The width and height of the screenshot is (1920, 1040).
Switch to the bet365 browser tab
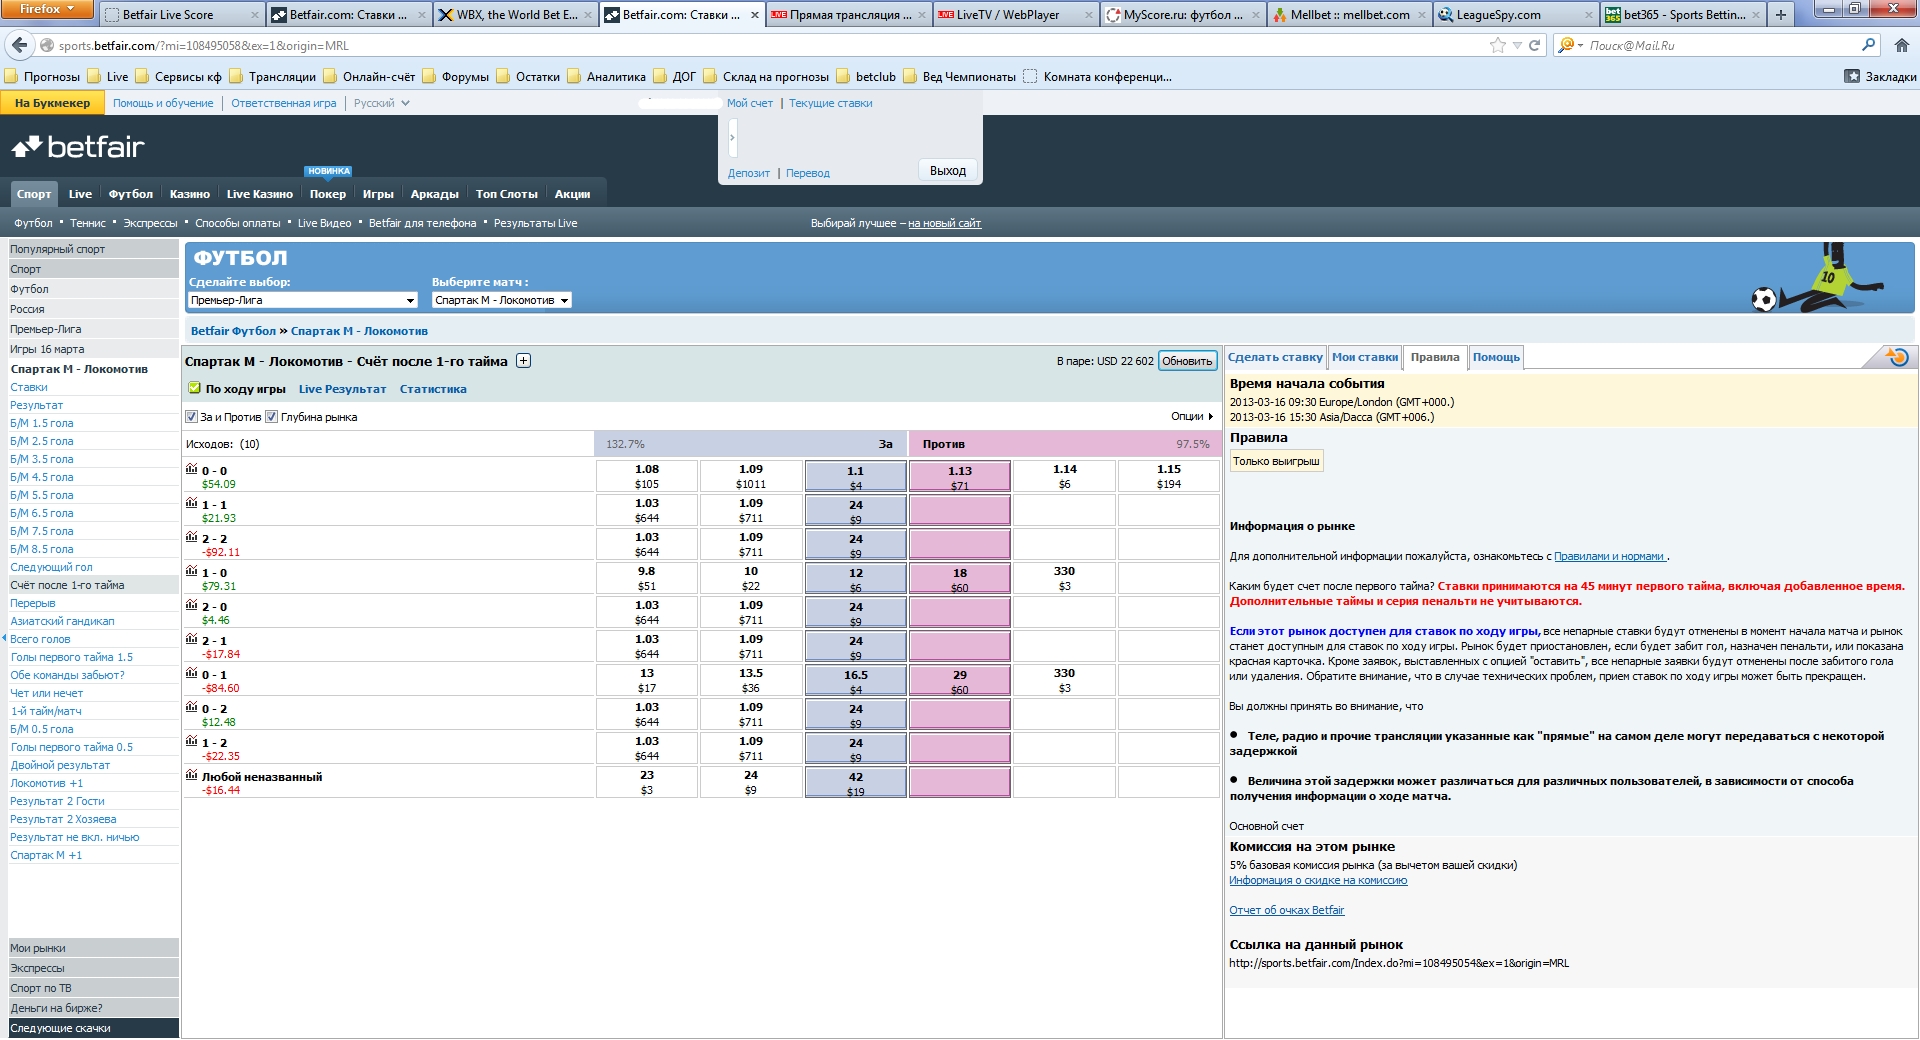(1683, 15)
